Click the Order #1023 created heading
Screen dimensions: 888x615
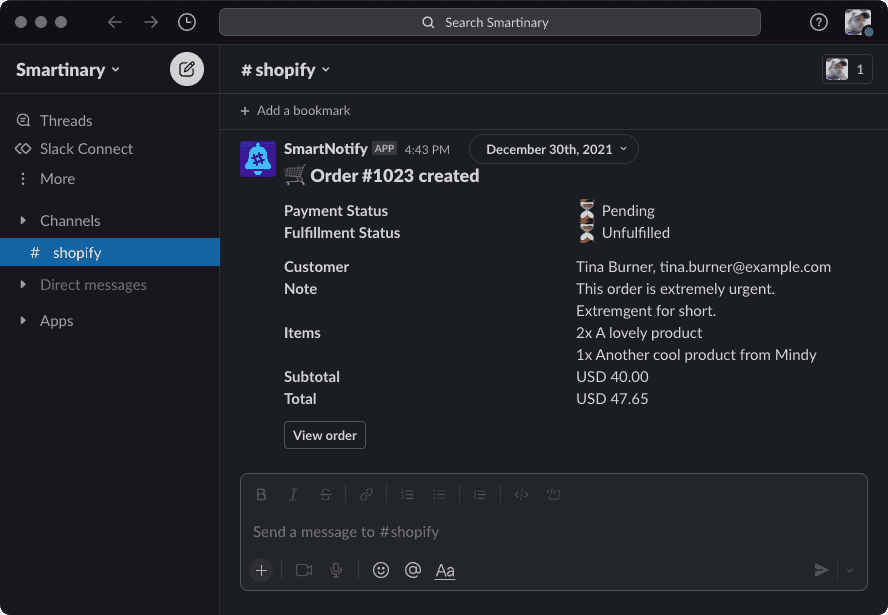[395, 176]
